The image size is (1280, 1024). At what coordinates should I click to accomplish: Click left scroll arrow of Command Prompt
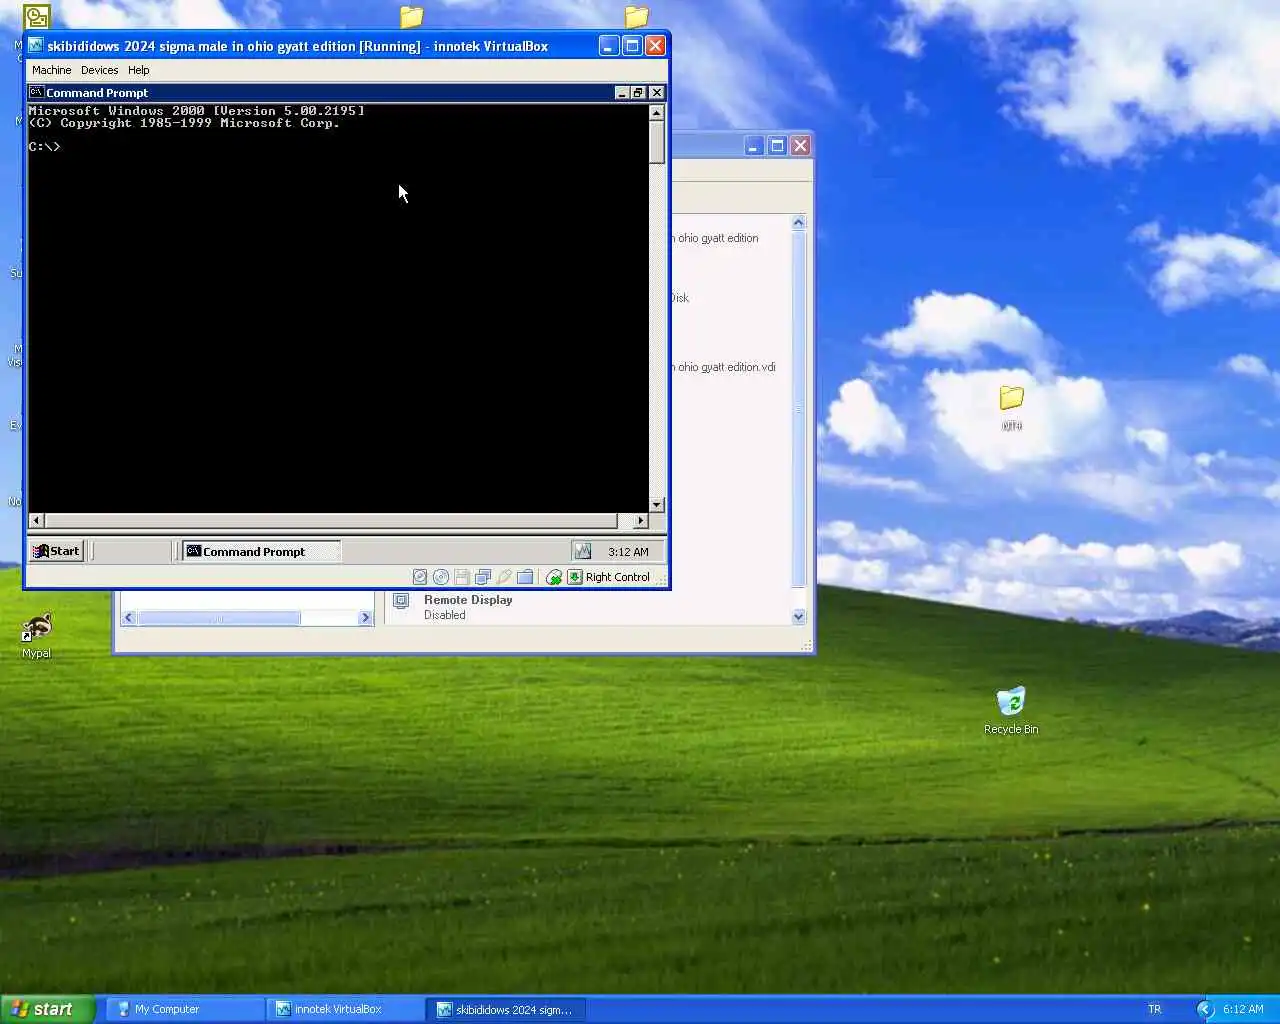37,520
